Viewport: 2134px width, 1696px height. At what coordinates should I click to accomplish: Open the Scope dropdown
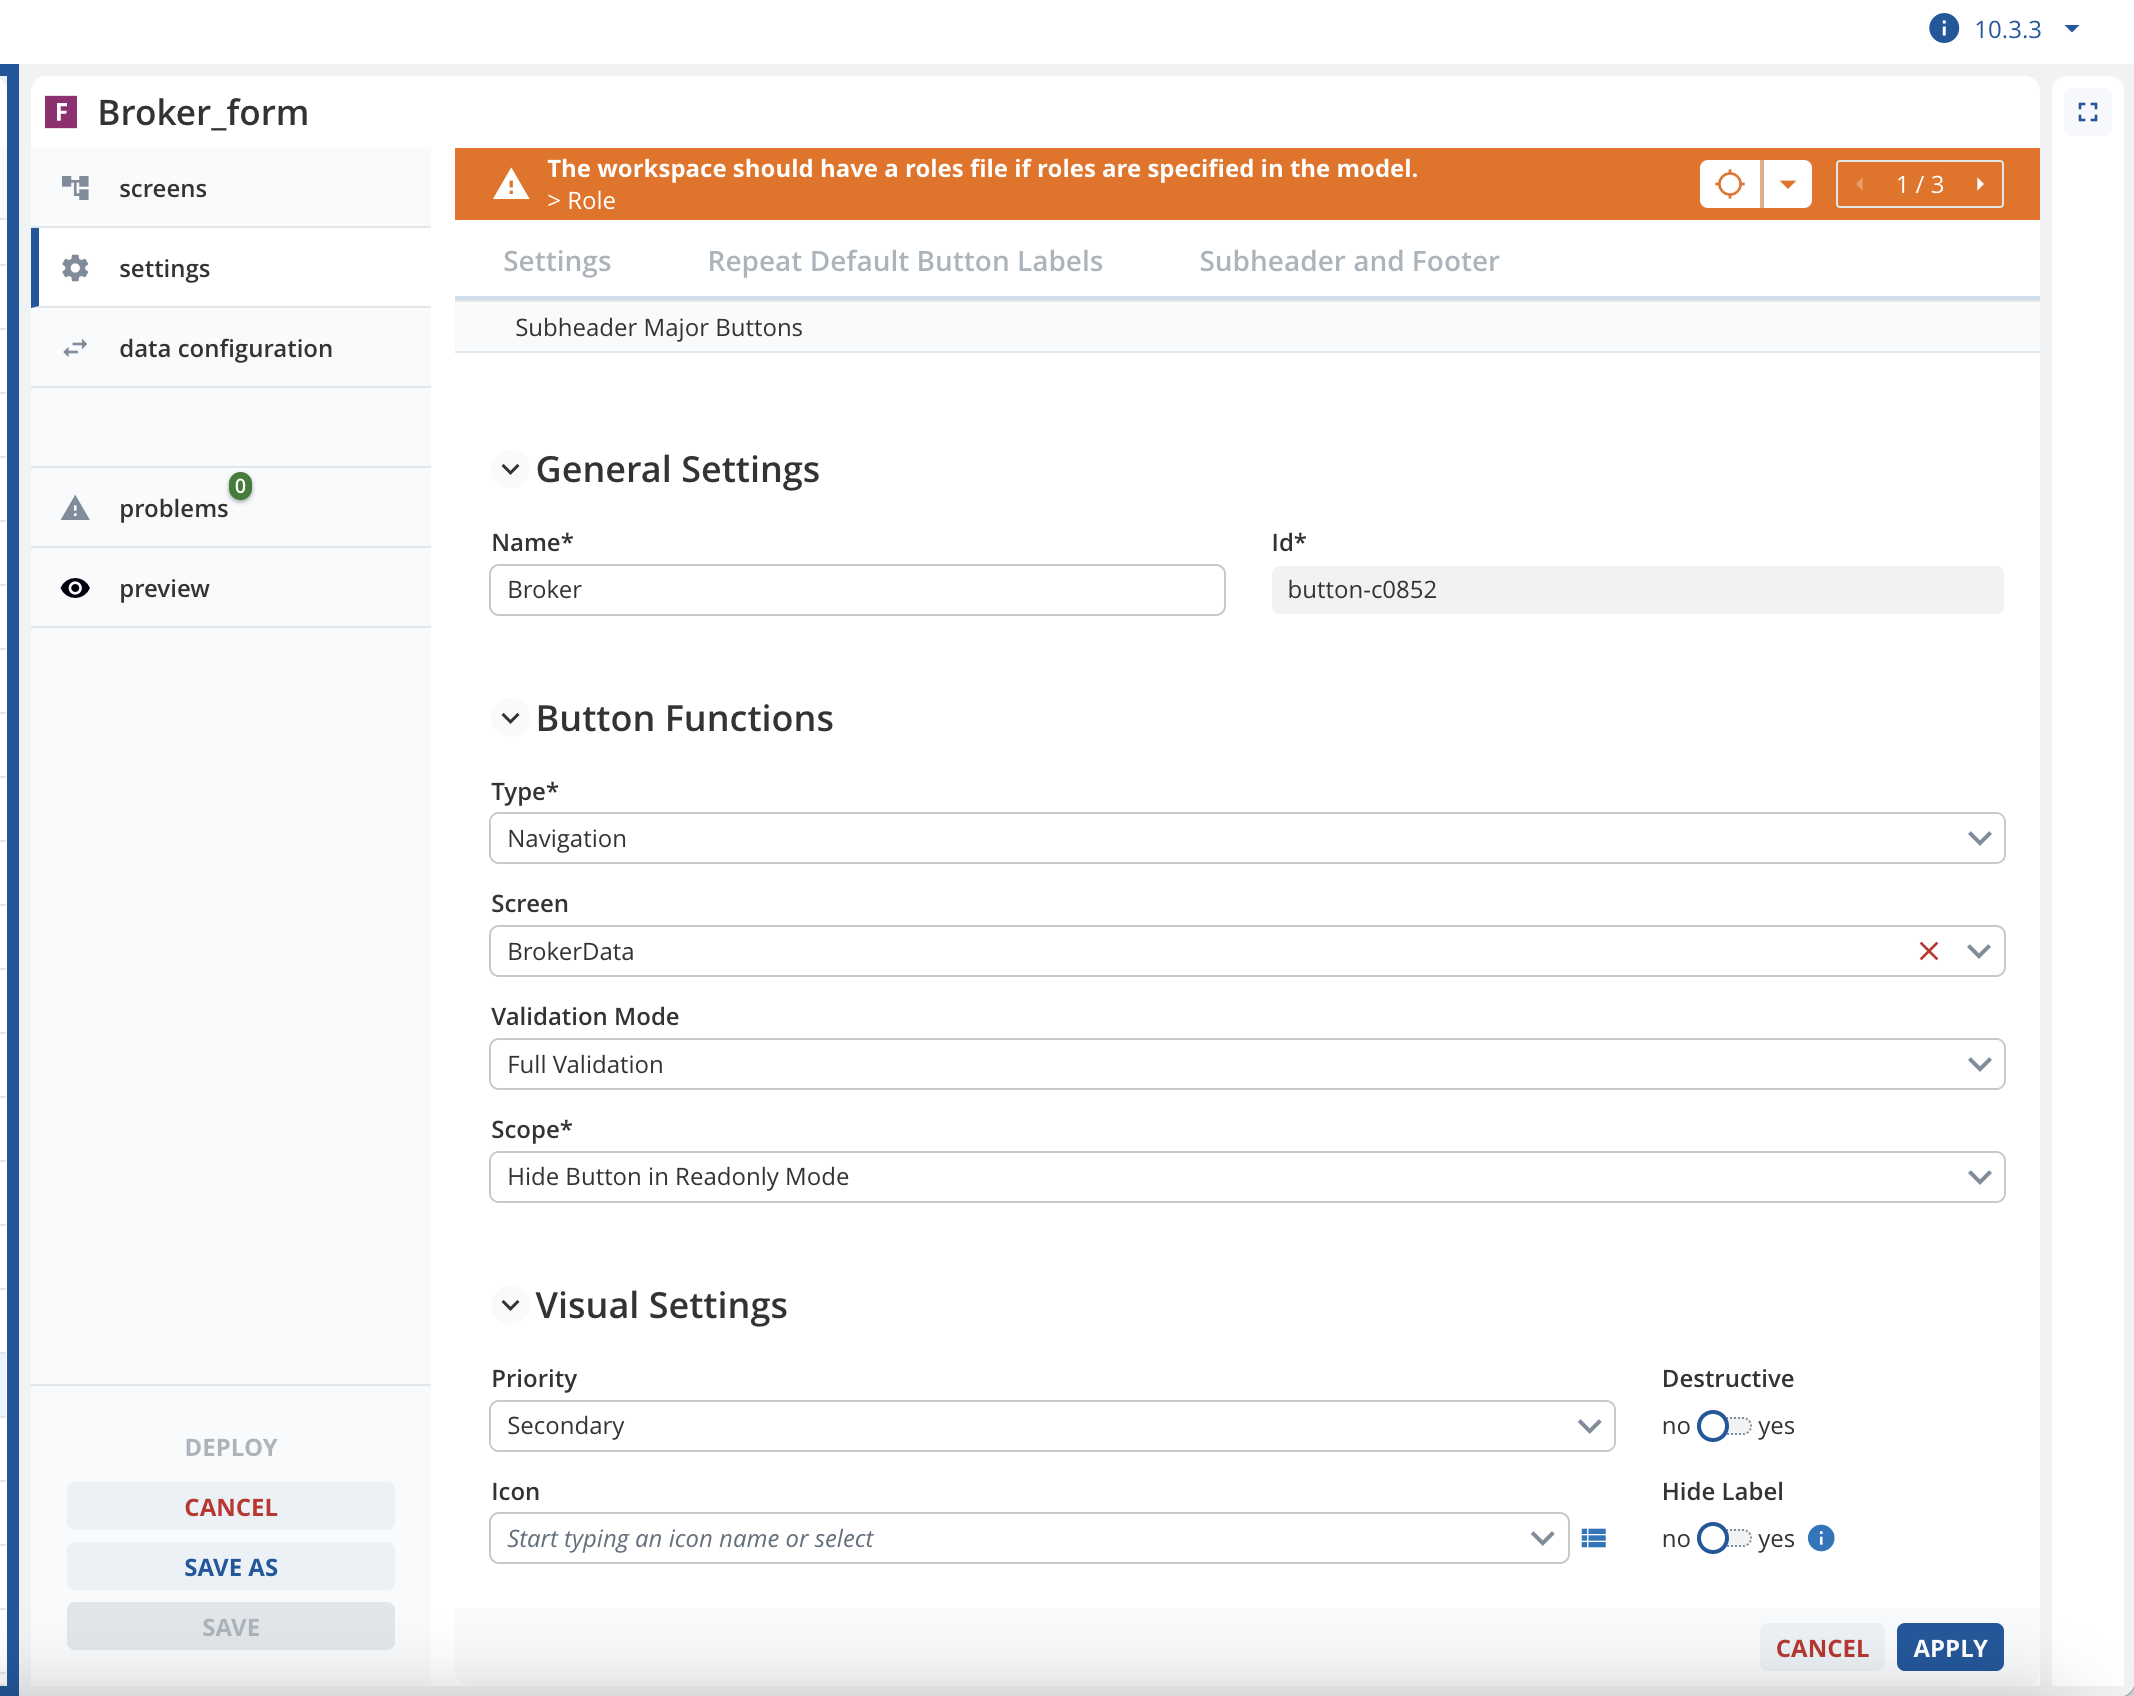[1247, 1177]
